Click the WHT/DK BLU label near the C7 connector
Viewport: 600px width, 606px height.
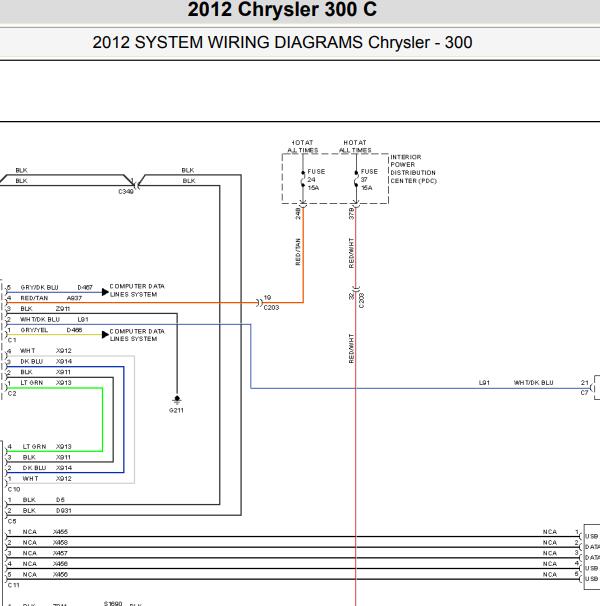point(534,383)
